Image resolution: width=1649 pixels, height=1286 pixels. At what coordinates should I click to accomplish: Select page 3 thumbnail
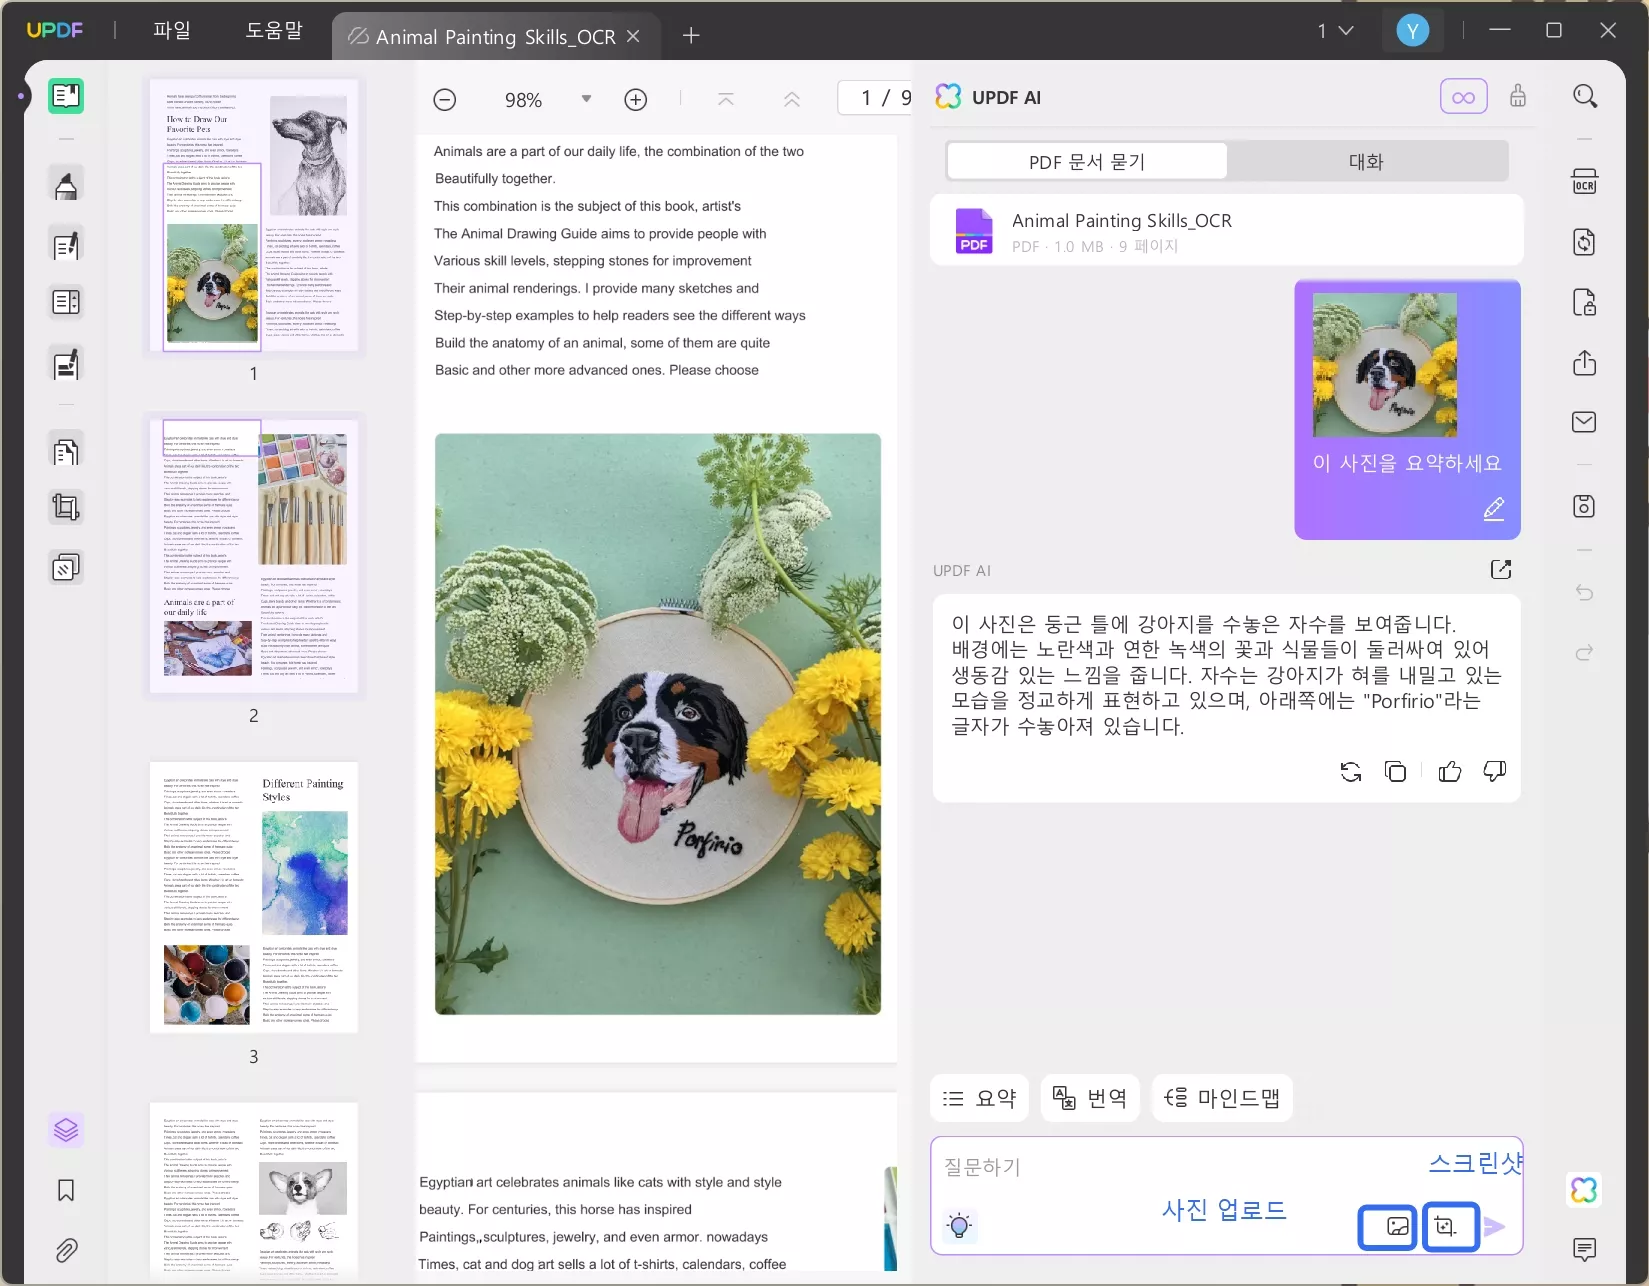[254, 896]
